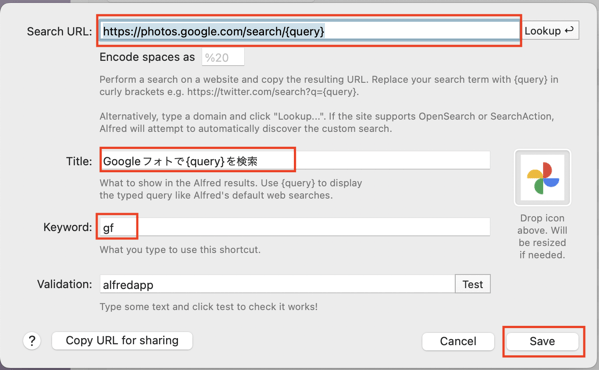
Task: Click the "Encode spaces as" label
Action: [147, 57]
